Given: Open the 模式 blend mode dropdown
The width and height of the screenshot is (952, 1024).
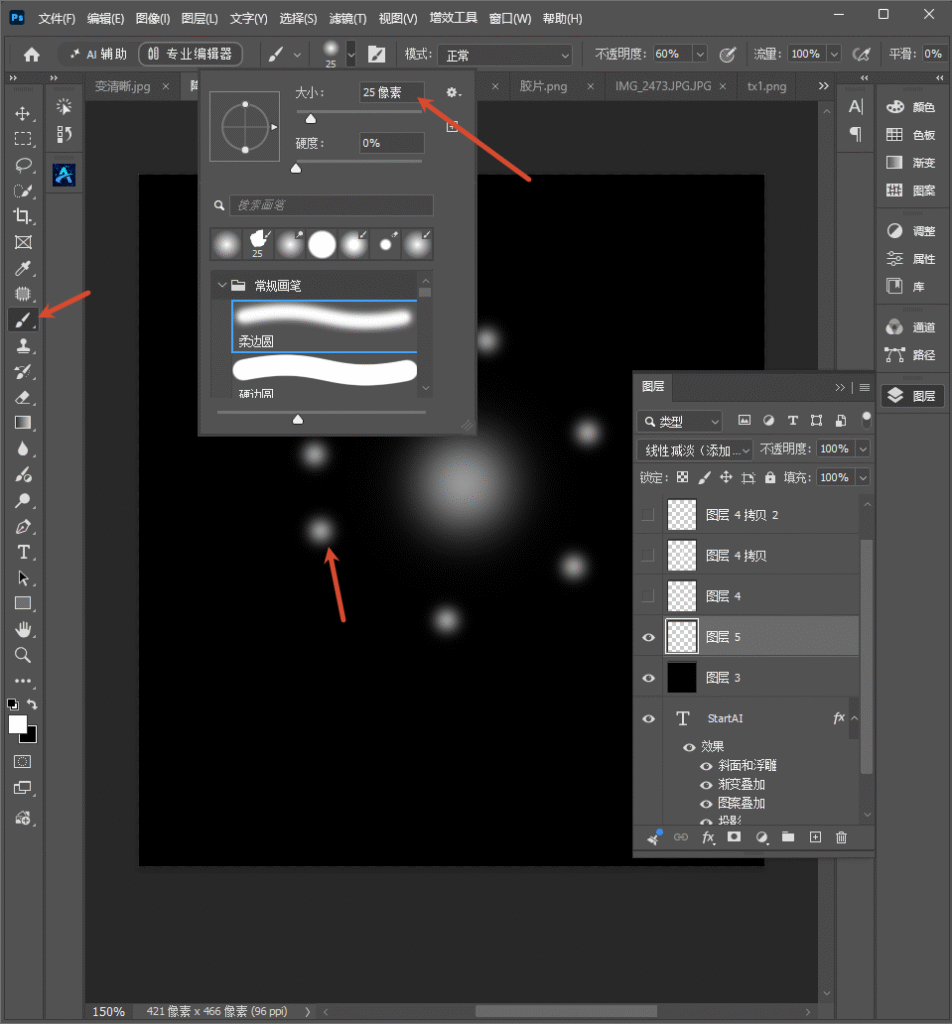Looking at the screenshot, I should 505,56.
